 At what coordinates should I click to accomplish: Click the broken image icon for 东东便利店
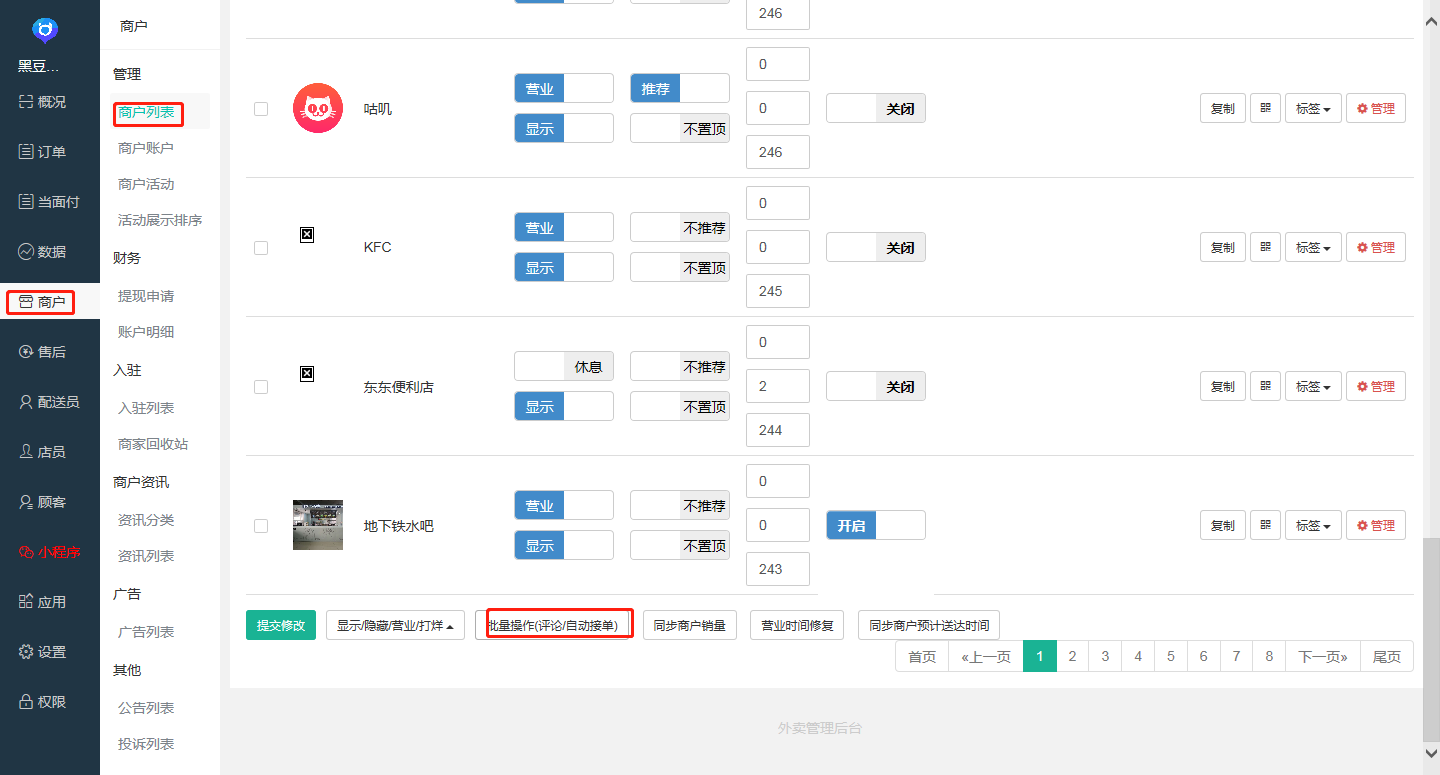click(x=307, y=373)
